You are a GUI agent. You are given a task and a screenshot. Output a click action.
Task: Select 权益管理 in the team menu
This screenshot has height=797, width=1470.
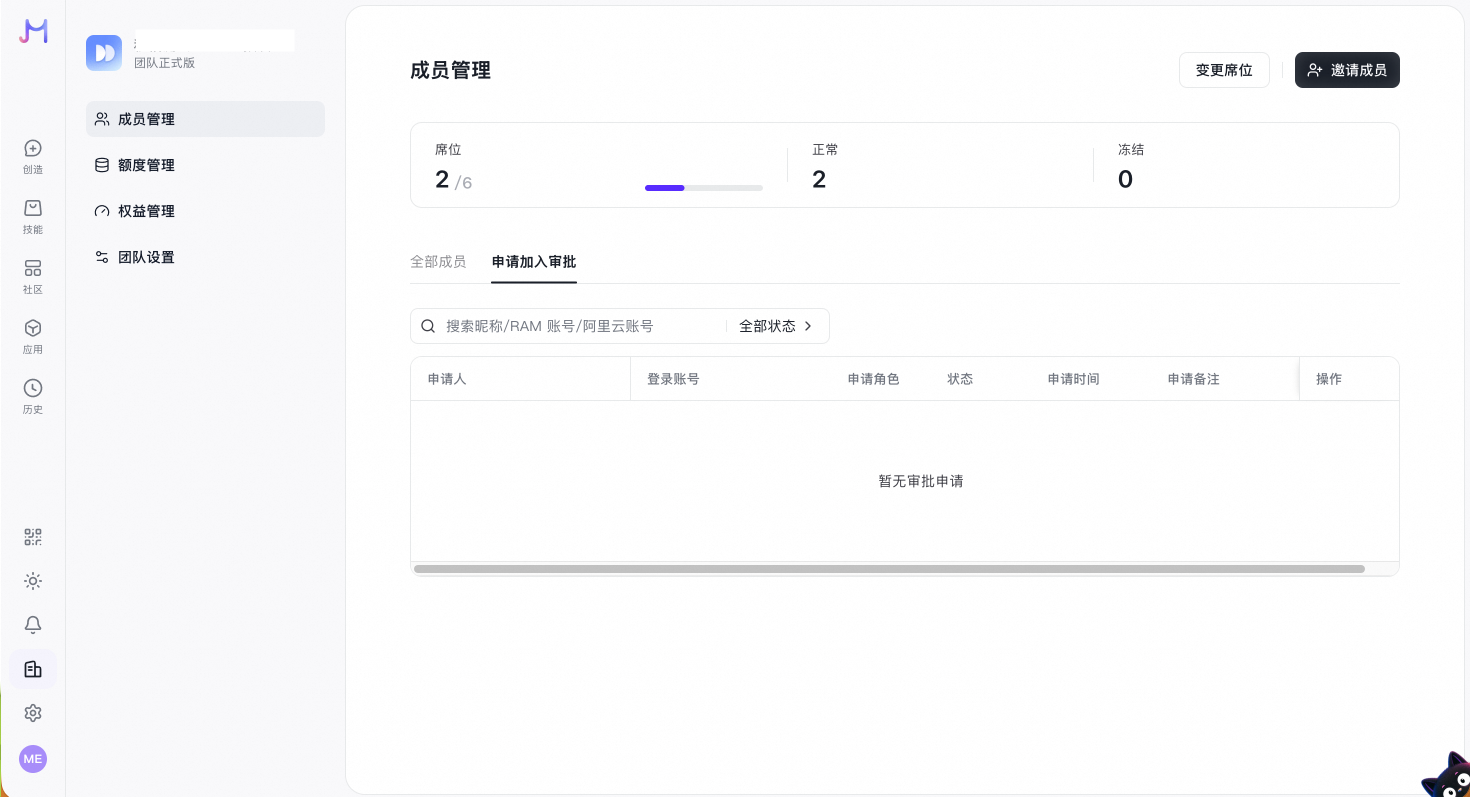click(x=205, y=211)
